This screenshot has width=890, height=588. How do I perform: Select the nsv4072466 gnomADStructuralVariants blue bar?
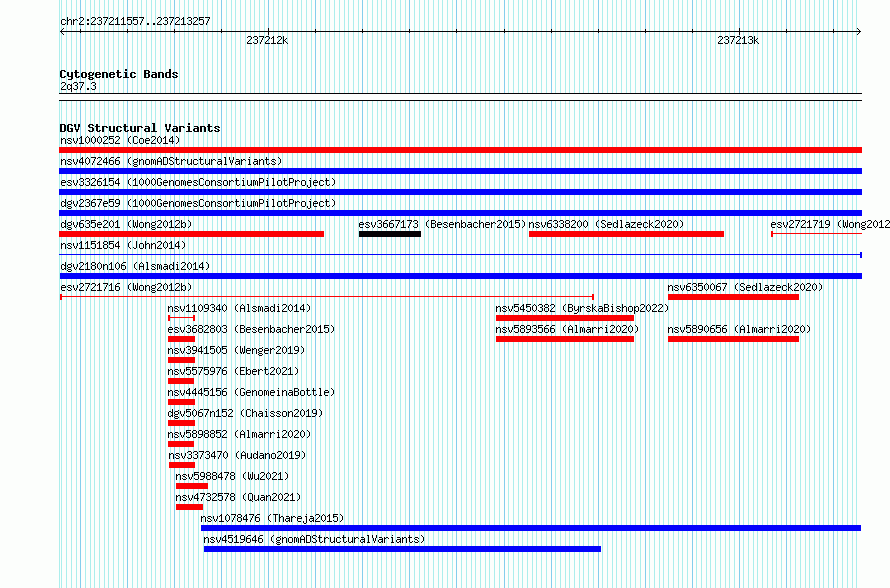pos(460,171)
